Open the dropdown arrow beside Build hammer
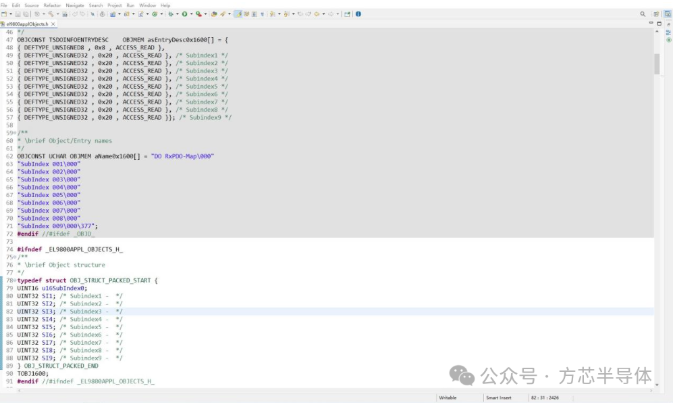The width and height of the screenshot is (679, 404). click(x=57, y=14)
